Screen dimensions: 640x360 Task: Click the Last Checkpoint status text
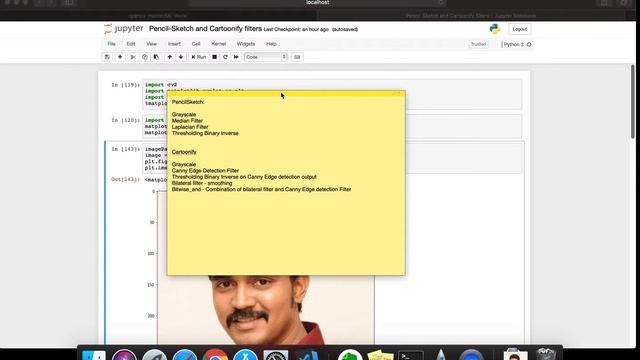coord(296,29)
